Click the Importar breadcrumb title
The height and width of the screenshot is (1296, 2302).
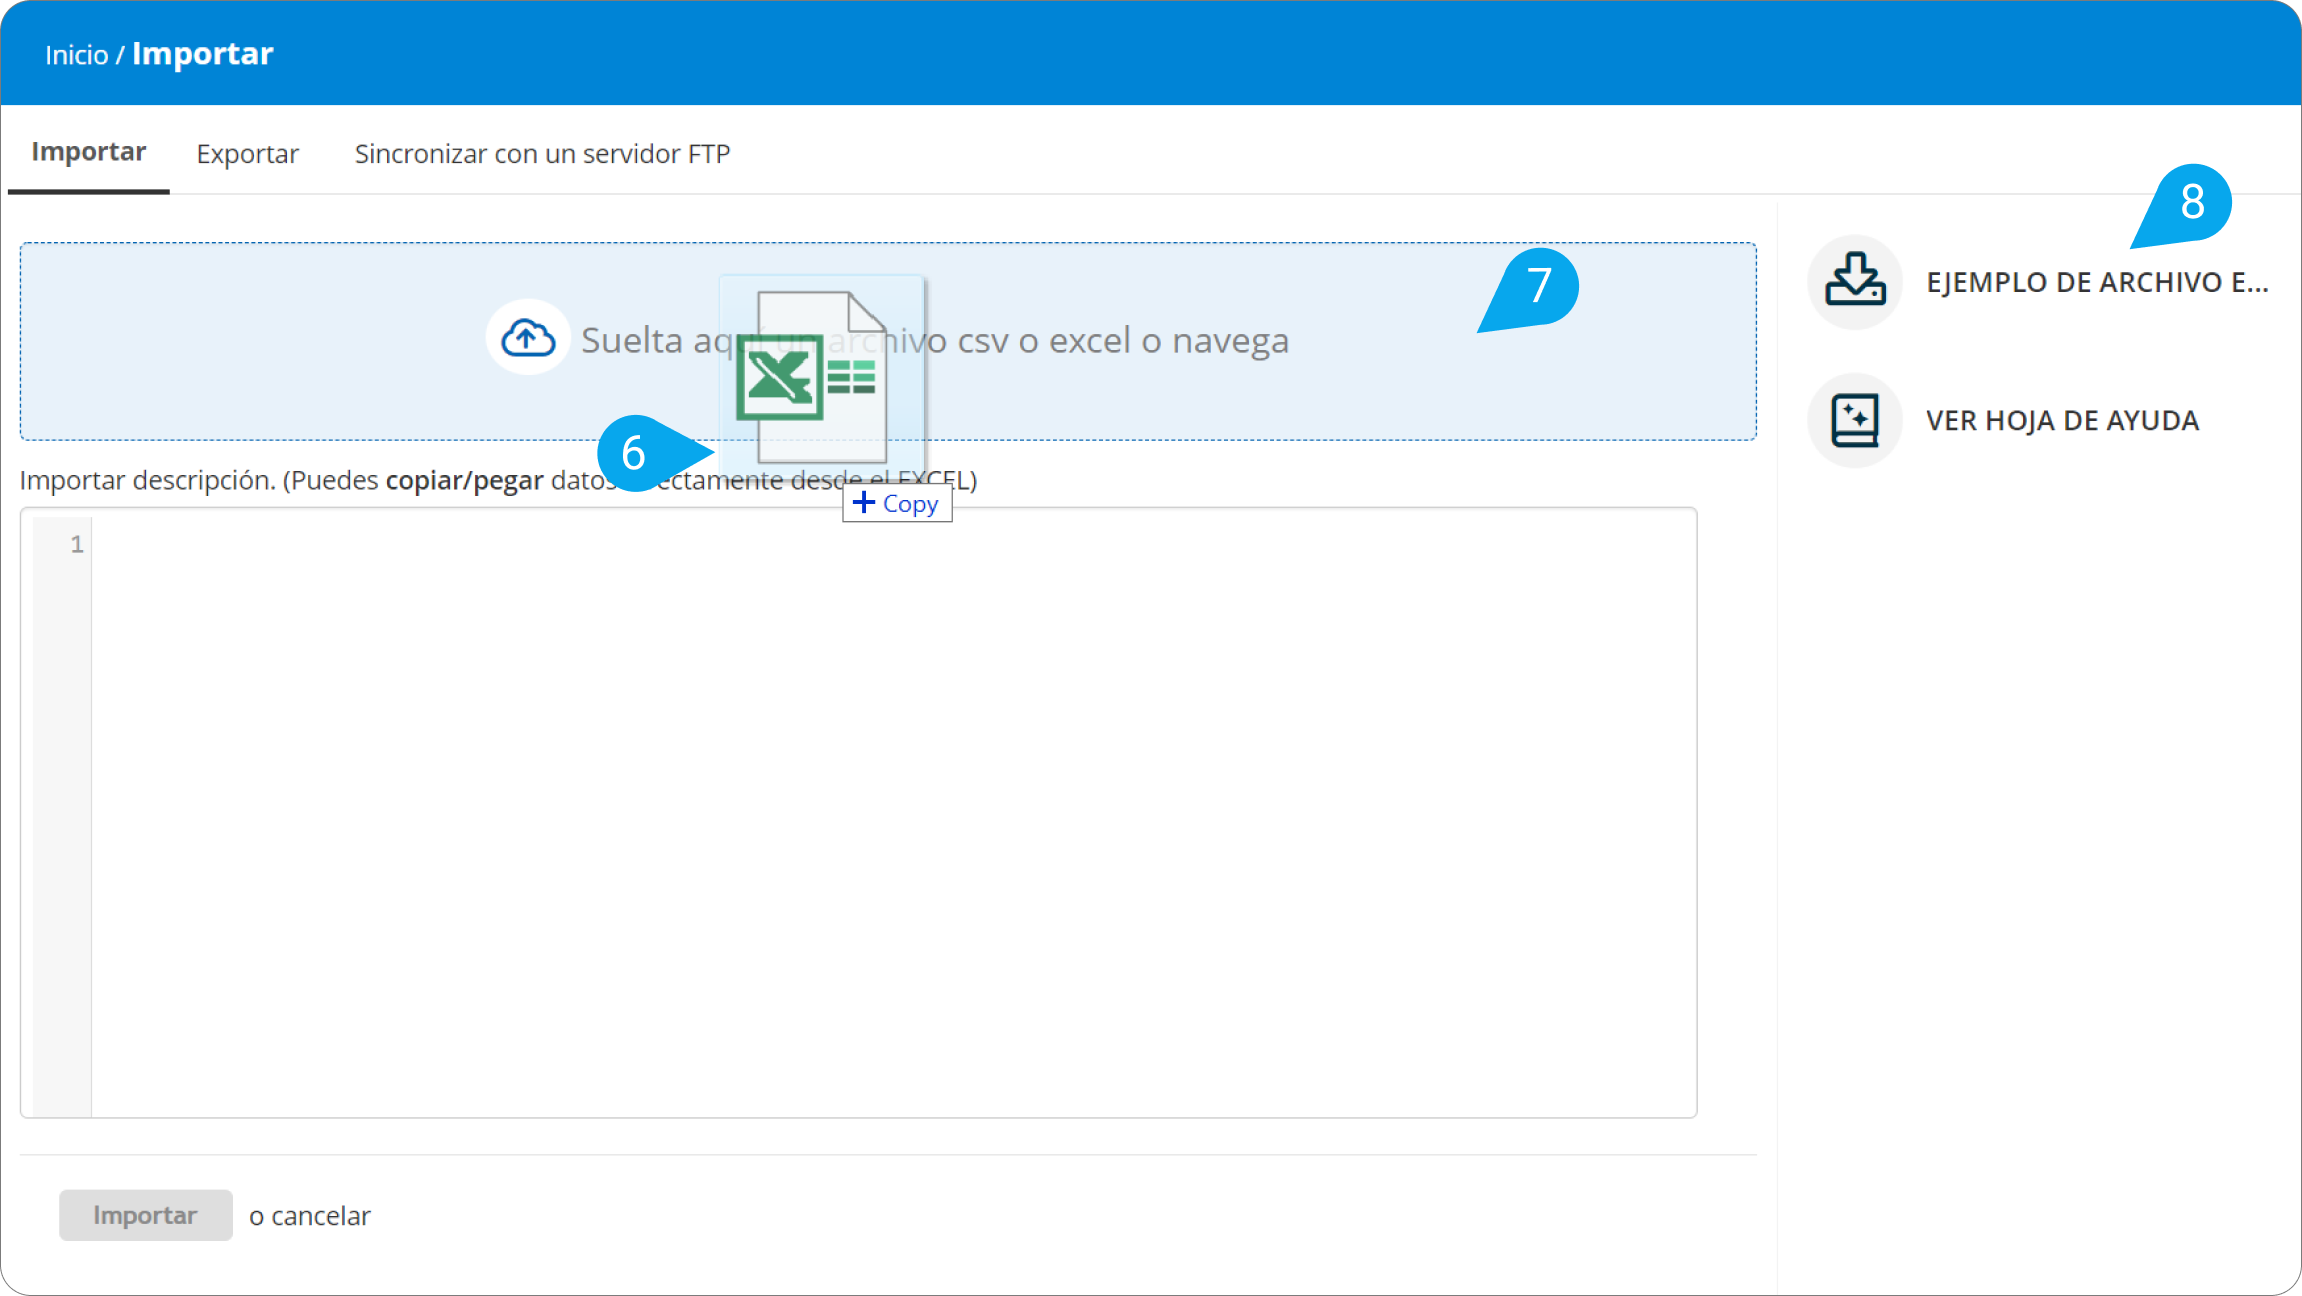tap(203, 53)
